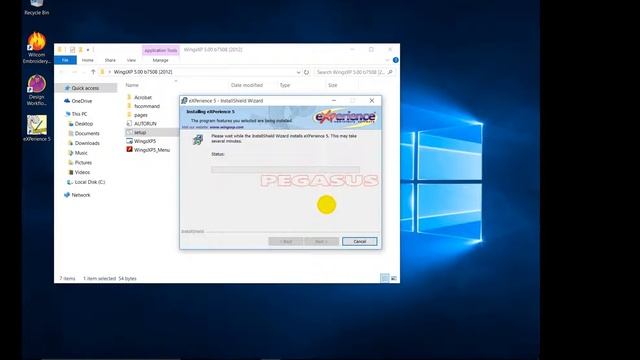The width and height of the screenshot is (640, 360).
Task: Click the new folder icon in quick access toolbar
Action: (80, 50)
